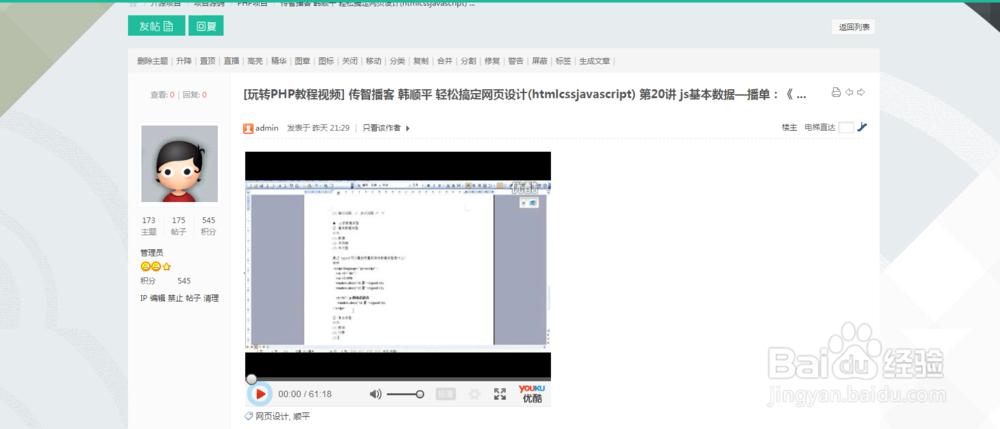The image size is (1000, 429).
Task: Click the 清理 cleanup link
Action: click(210, 298)
